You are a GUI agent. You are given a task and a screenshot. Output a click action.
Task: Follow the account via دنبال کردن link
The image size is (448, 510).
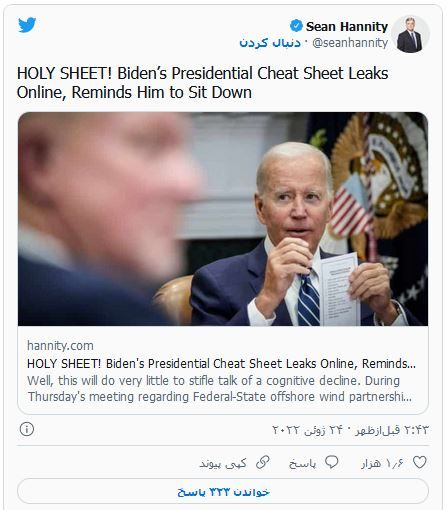click(x=270, y=43)
